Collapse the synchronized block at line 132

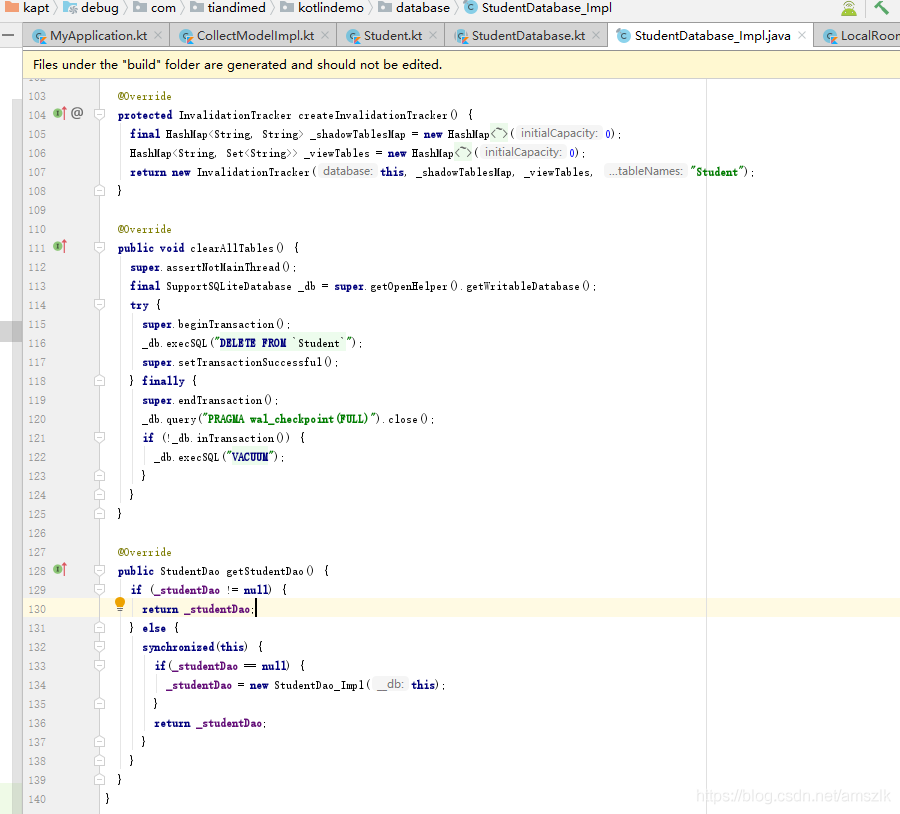click(99, 646)
